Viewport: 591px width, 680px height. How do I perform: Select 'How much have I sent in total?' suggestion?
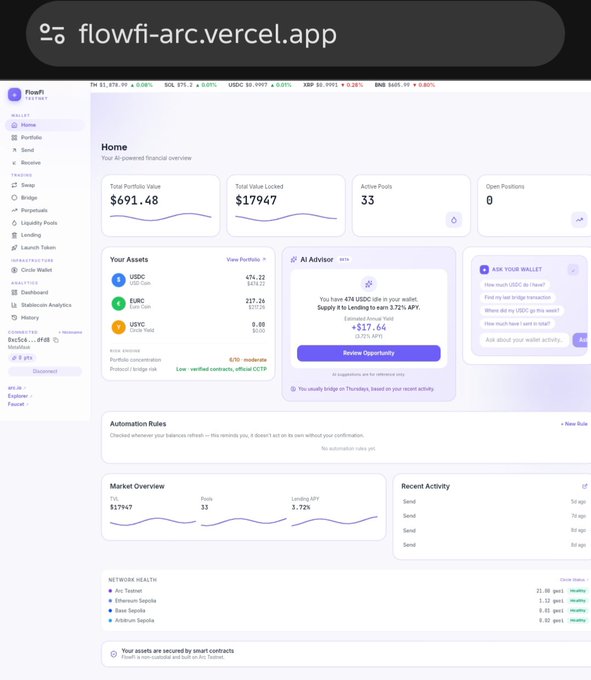pyautogui.click(x=517, y=324)
